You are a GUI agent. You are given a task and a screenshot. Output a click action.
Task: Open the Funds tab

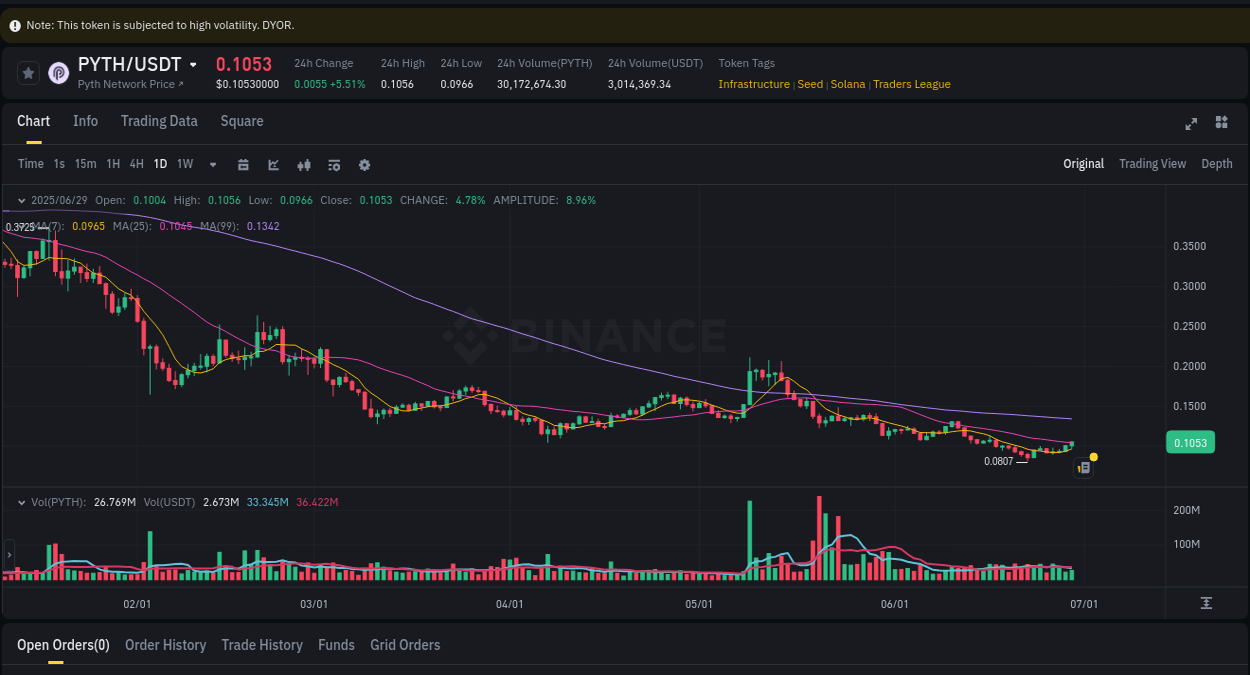click(336, 645)
